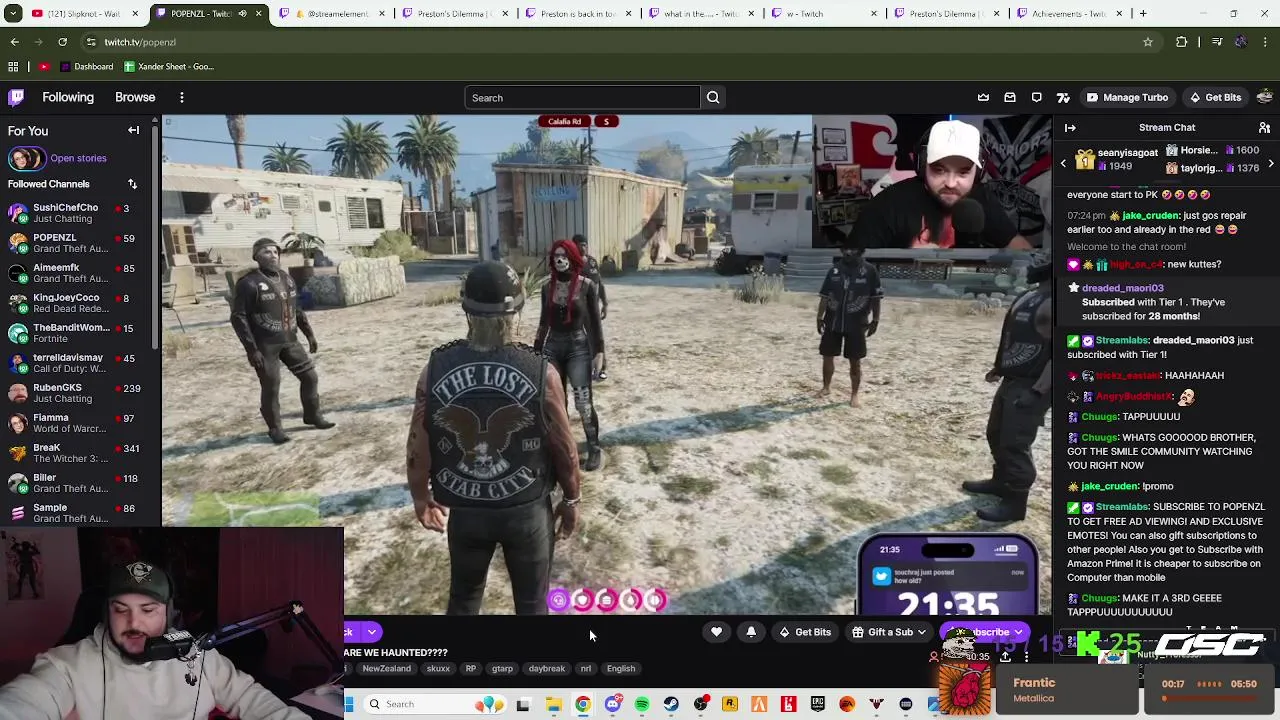1280x720 pixels.
Task: Open the Following nav item
Action: coord(68,97)
